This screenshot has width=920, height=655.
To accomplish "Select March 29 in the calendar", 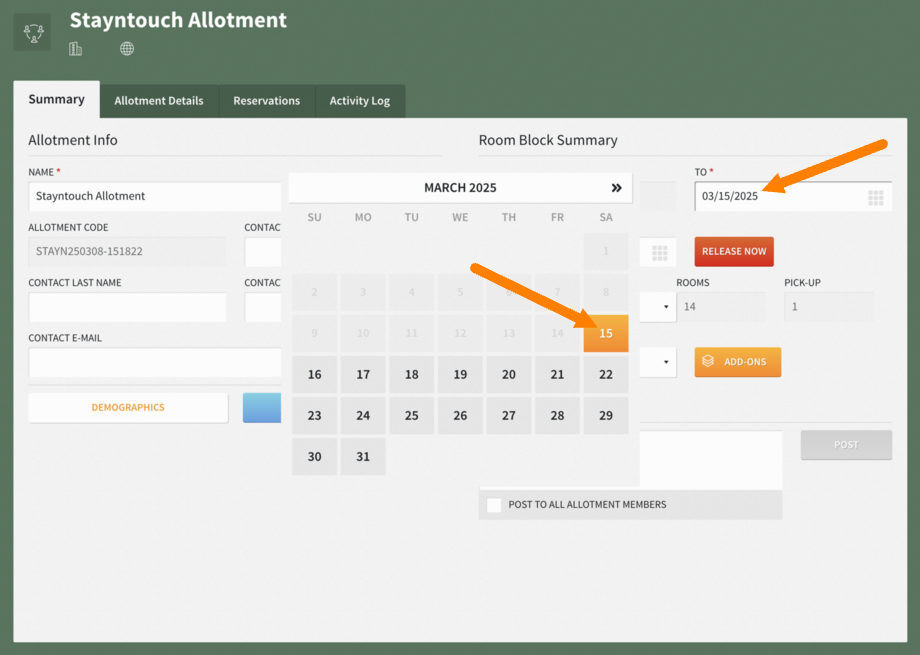I will pos(606,416).
